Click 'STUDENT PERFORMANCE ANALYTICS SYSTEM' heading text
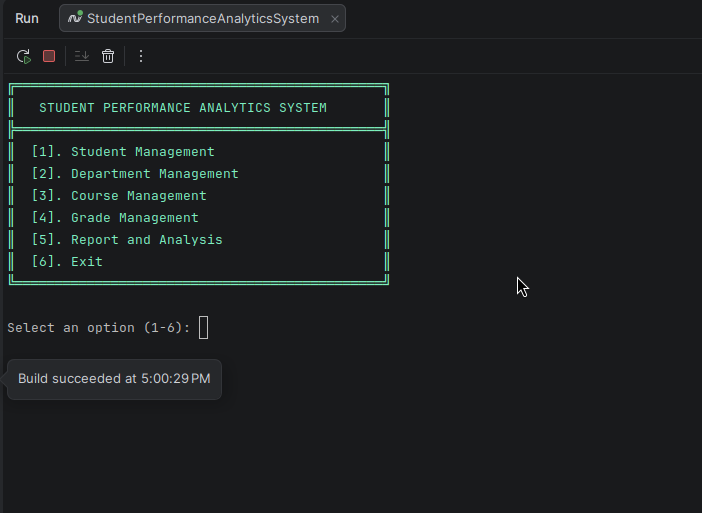This screenshot has width=702, height=513. [183, 108]
